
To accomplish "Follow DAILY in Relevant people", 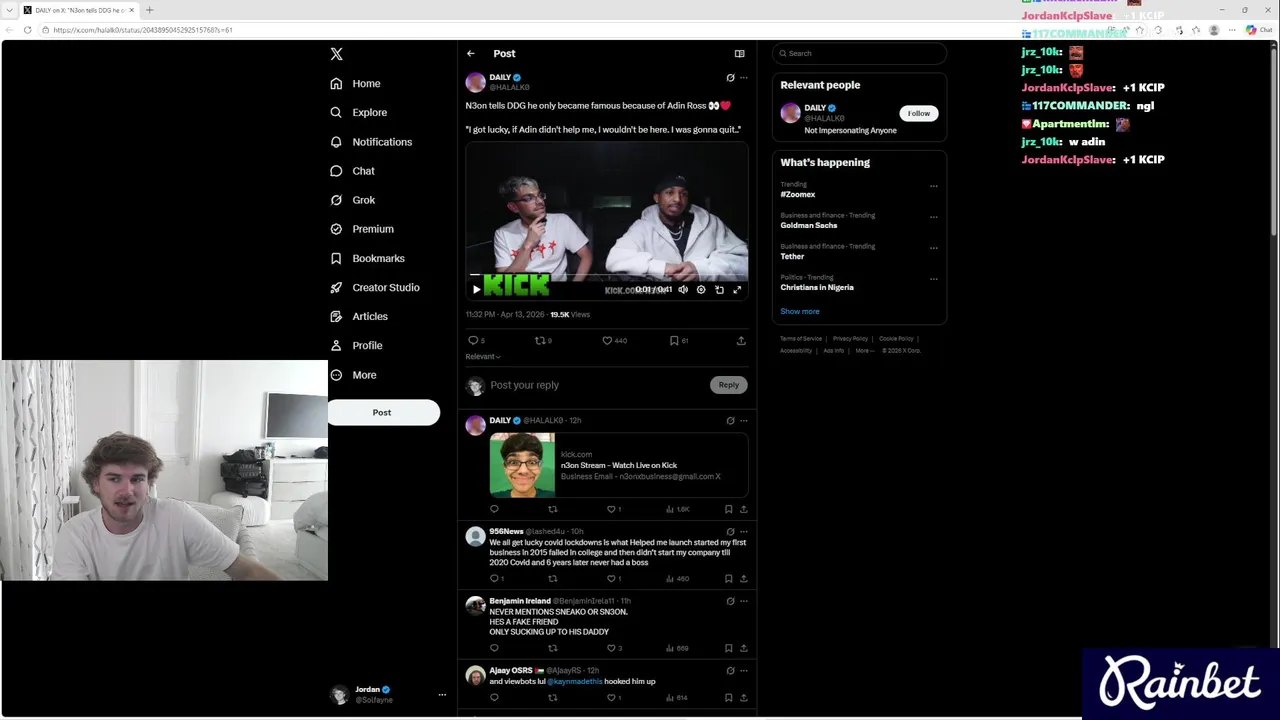I will (918, 114).
